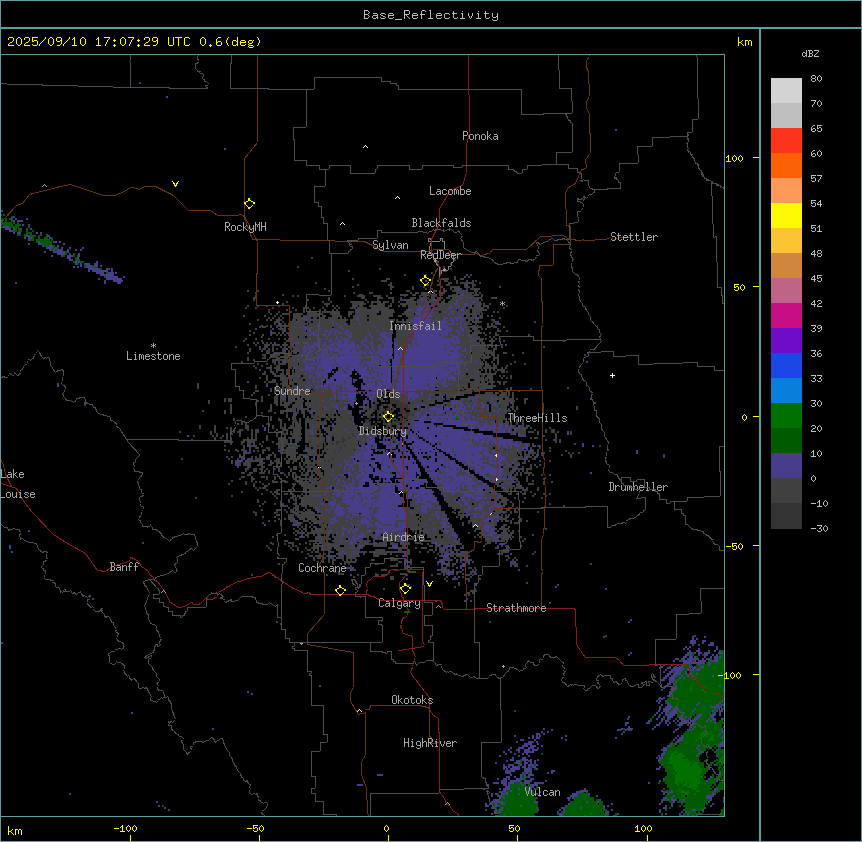
Task: Click the asterisk marker above Limestone
Action: click(x=153, y=346)
